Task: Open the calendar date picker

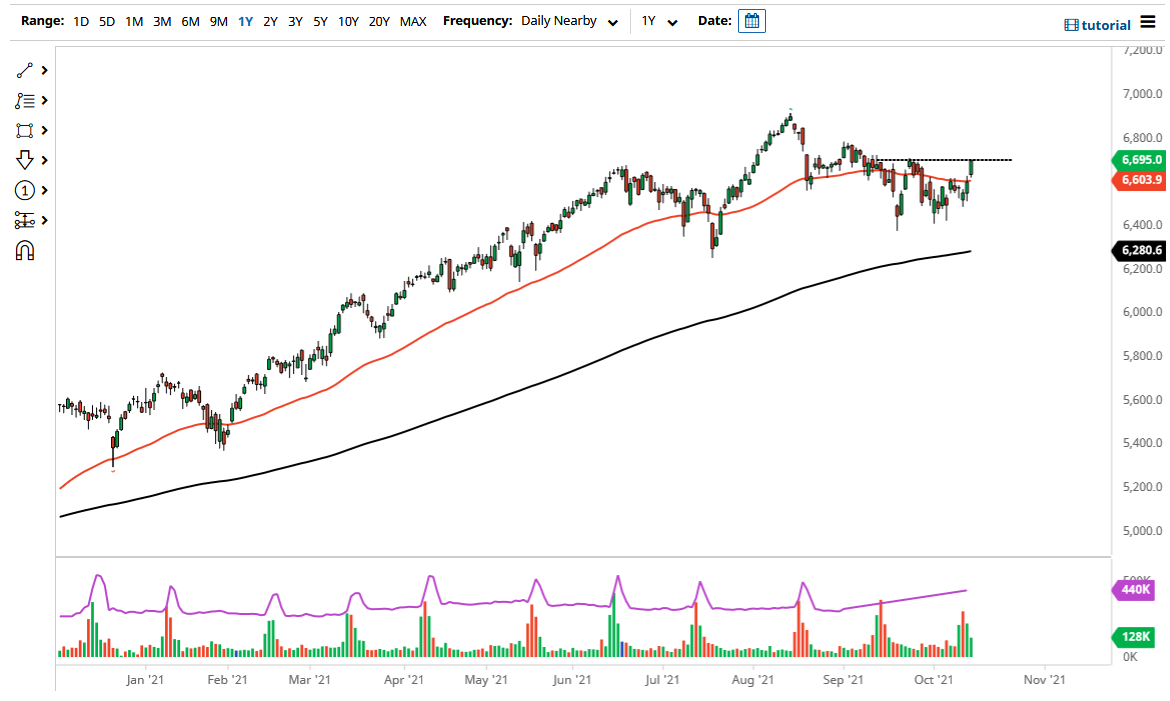Action: pos(750,20)
